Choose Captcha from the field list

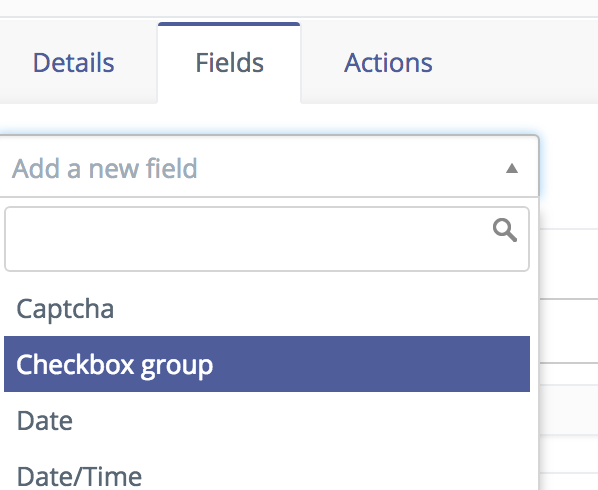click(267, 308)
